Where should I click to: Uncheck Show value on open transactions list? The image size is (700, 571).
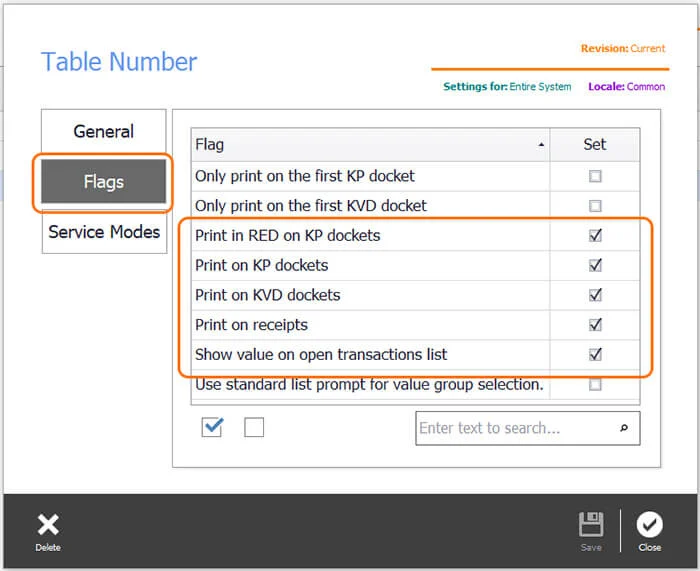pos(595,354)
